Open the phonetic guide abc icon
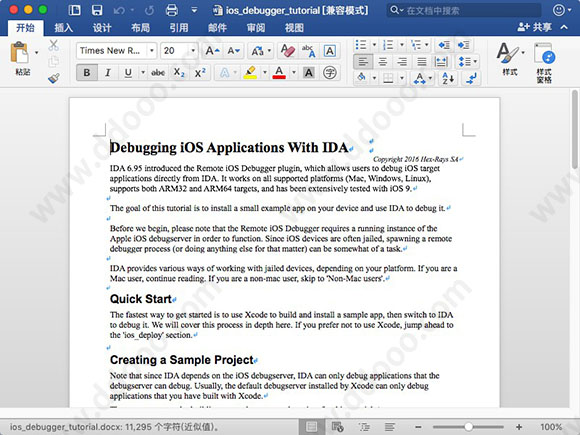 [308, 51]
